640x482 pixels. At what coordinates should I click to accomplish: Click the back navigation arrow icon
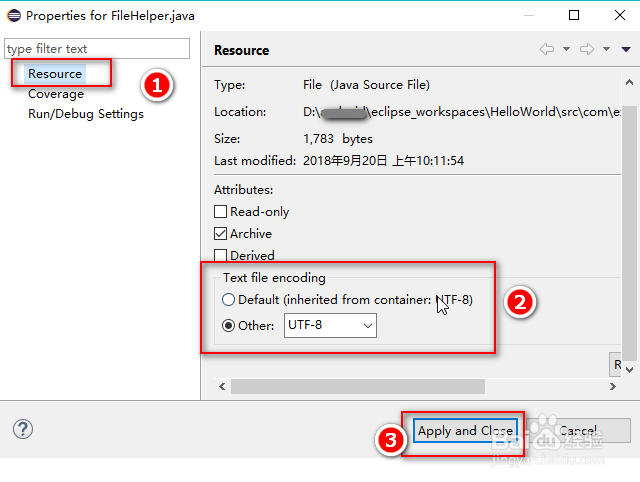coord(546,49)
